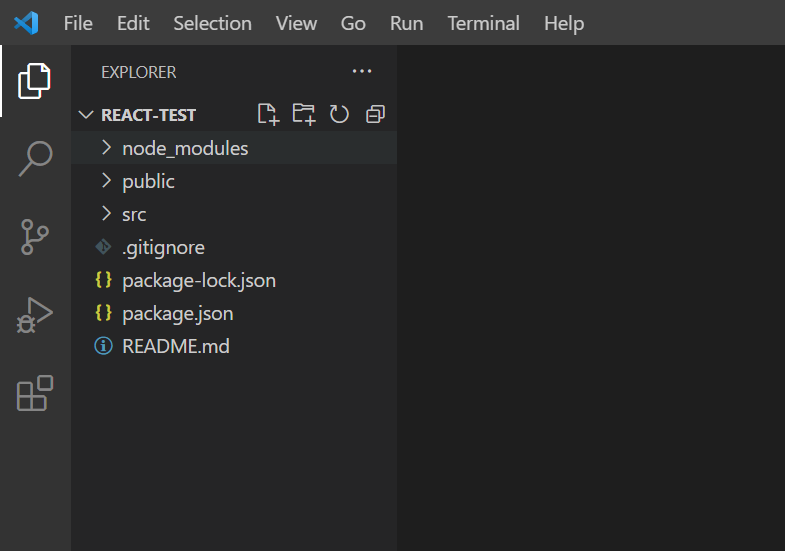Click the REACT-TEST section header title

coord(148,115)
